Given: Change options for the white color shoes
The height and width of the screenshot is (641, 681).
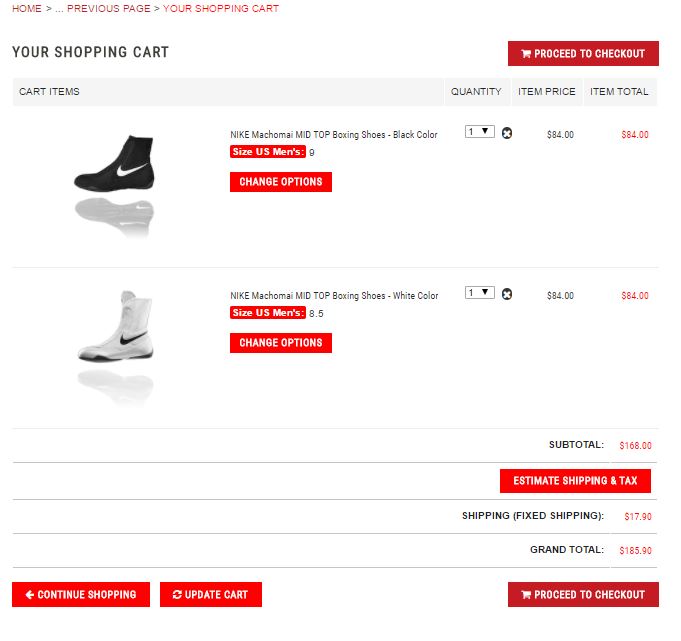Looking at the screenshot, I should pos(281,343).
